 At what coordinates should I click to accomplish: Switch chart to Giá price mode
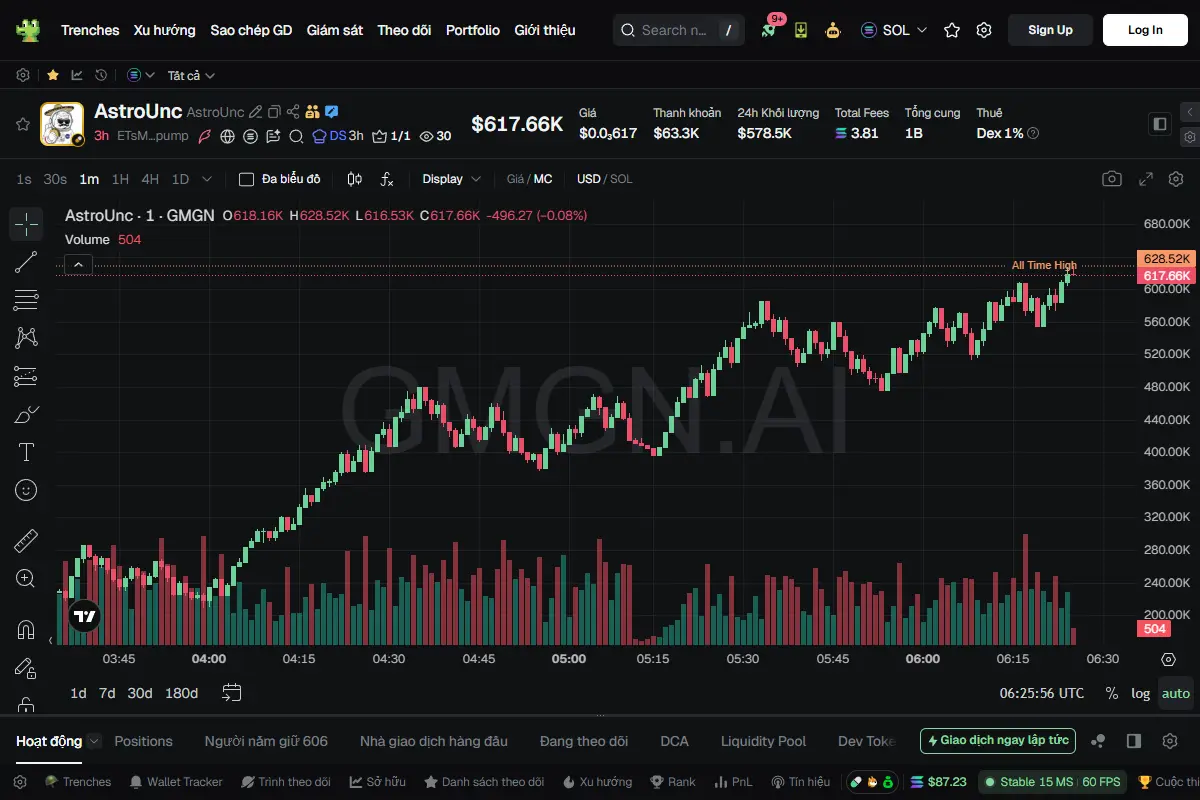tap(515, 179)
